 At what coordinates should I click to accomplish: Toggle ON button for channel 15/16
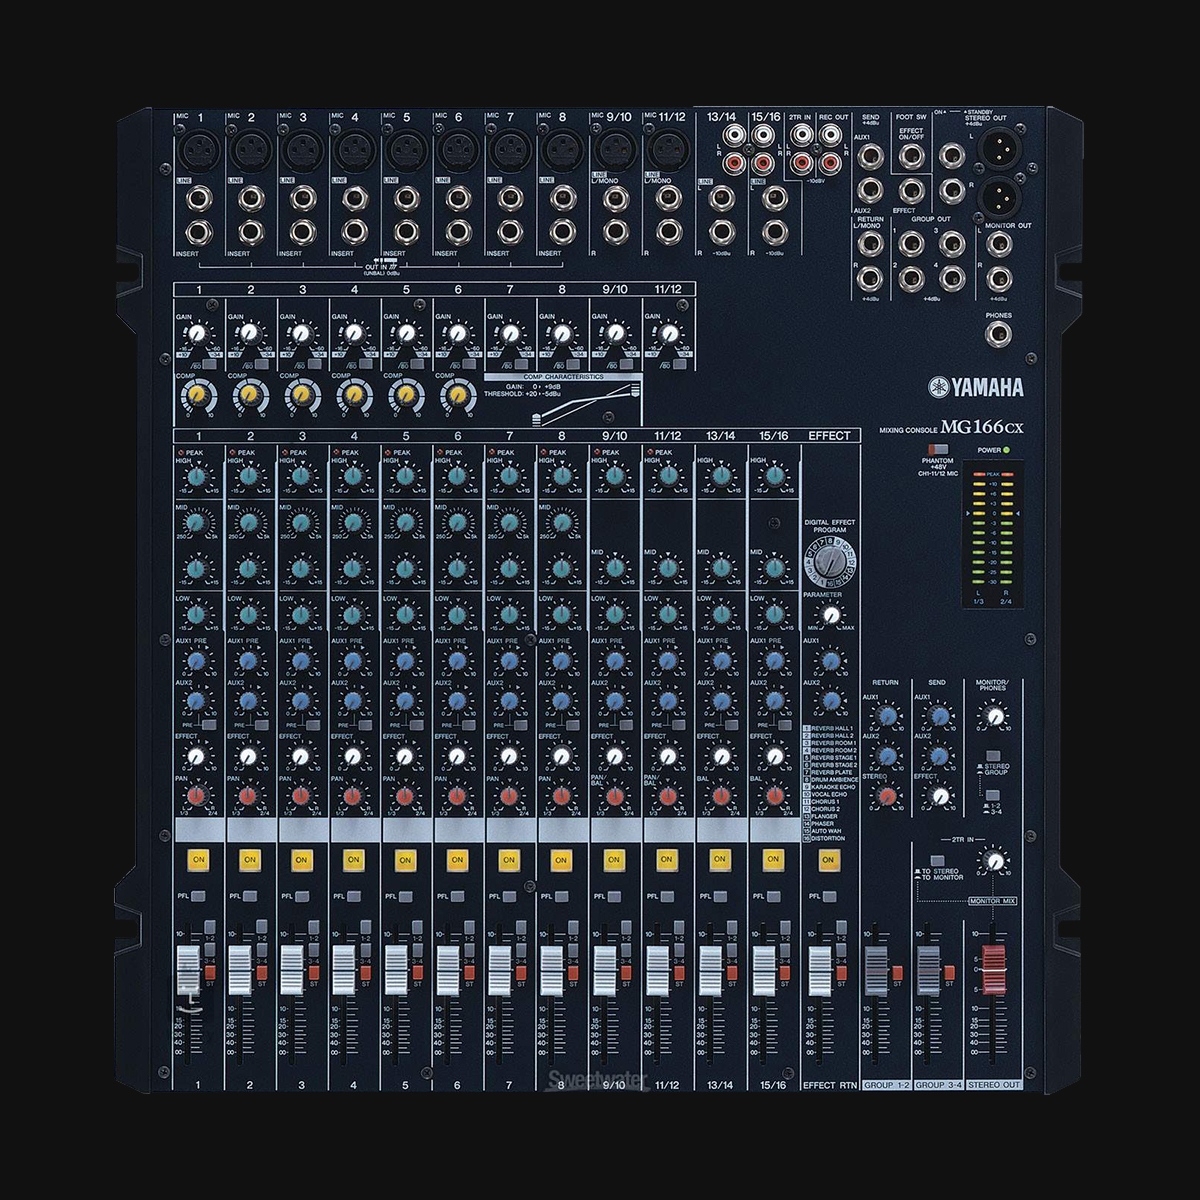[772, 859]
